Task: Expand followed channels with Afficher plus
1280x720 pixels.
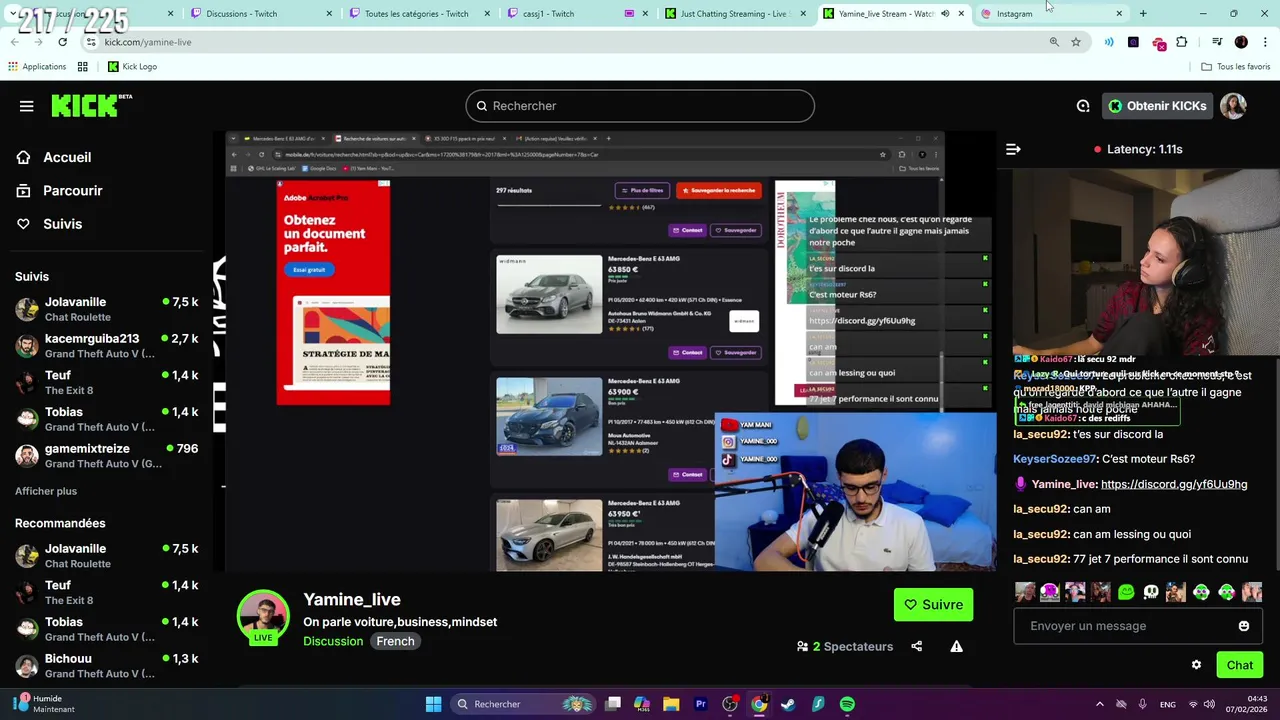Action: pos(46,491)
